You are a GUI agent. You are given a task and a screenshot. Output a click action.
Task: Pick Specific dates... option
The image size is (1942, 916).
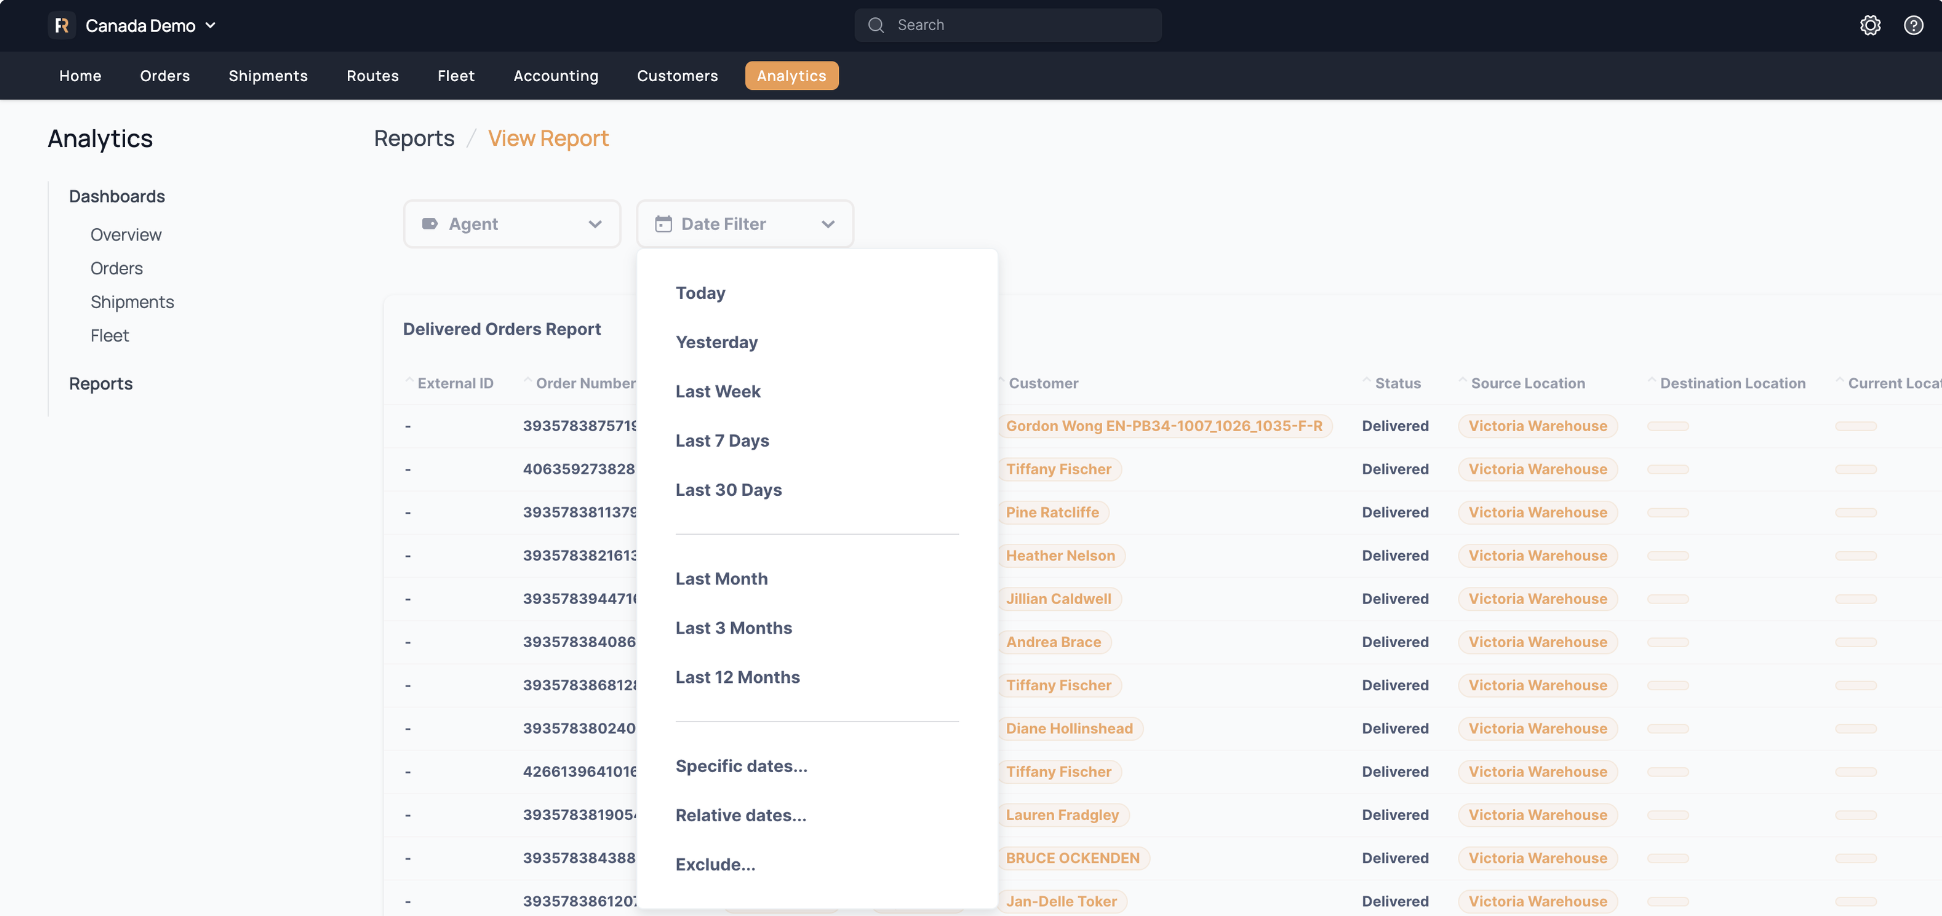pos(741,766)
